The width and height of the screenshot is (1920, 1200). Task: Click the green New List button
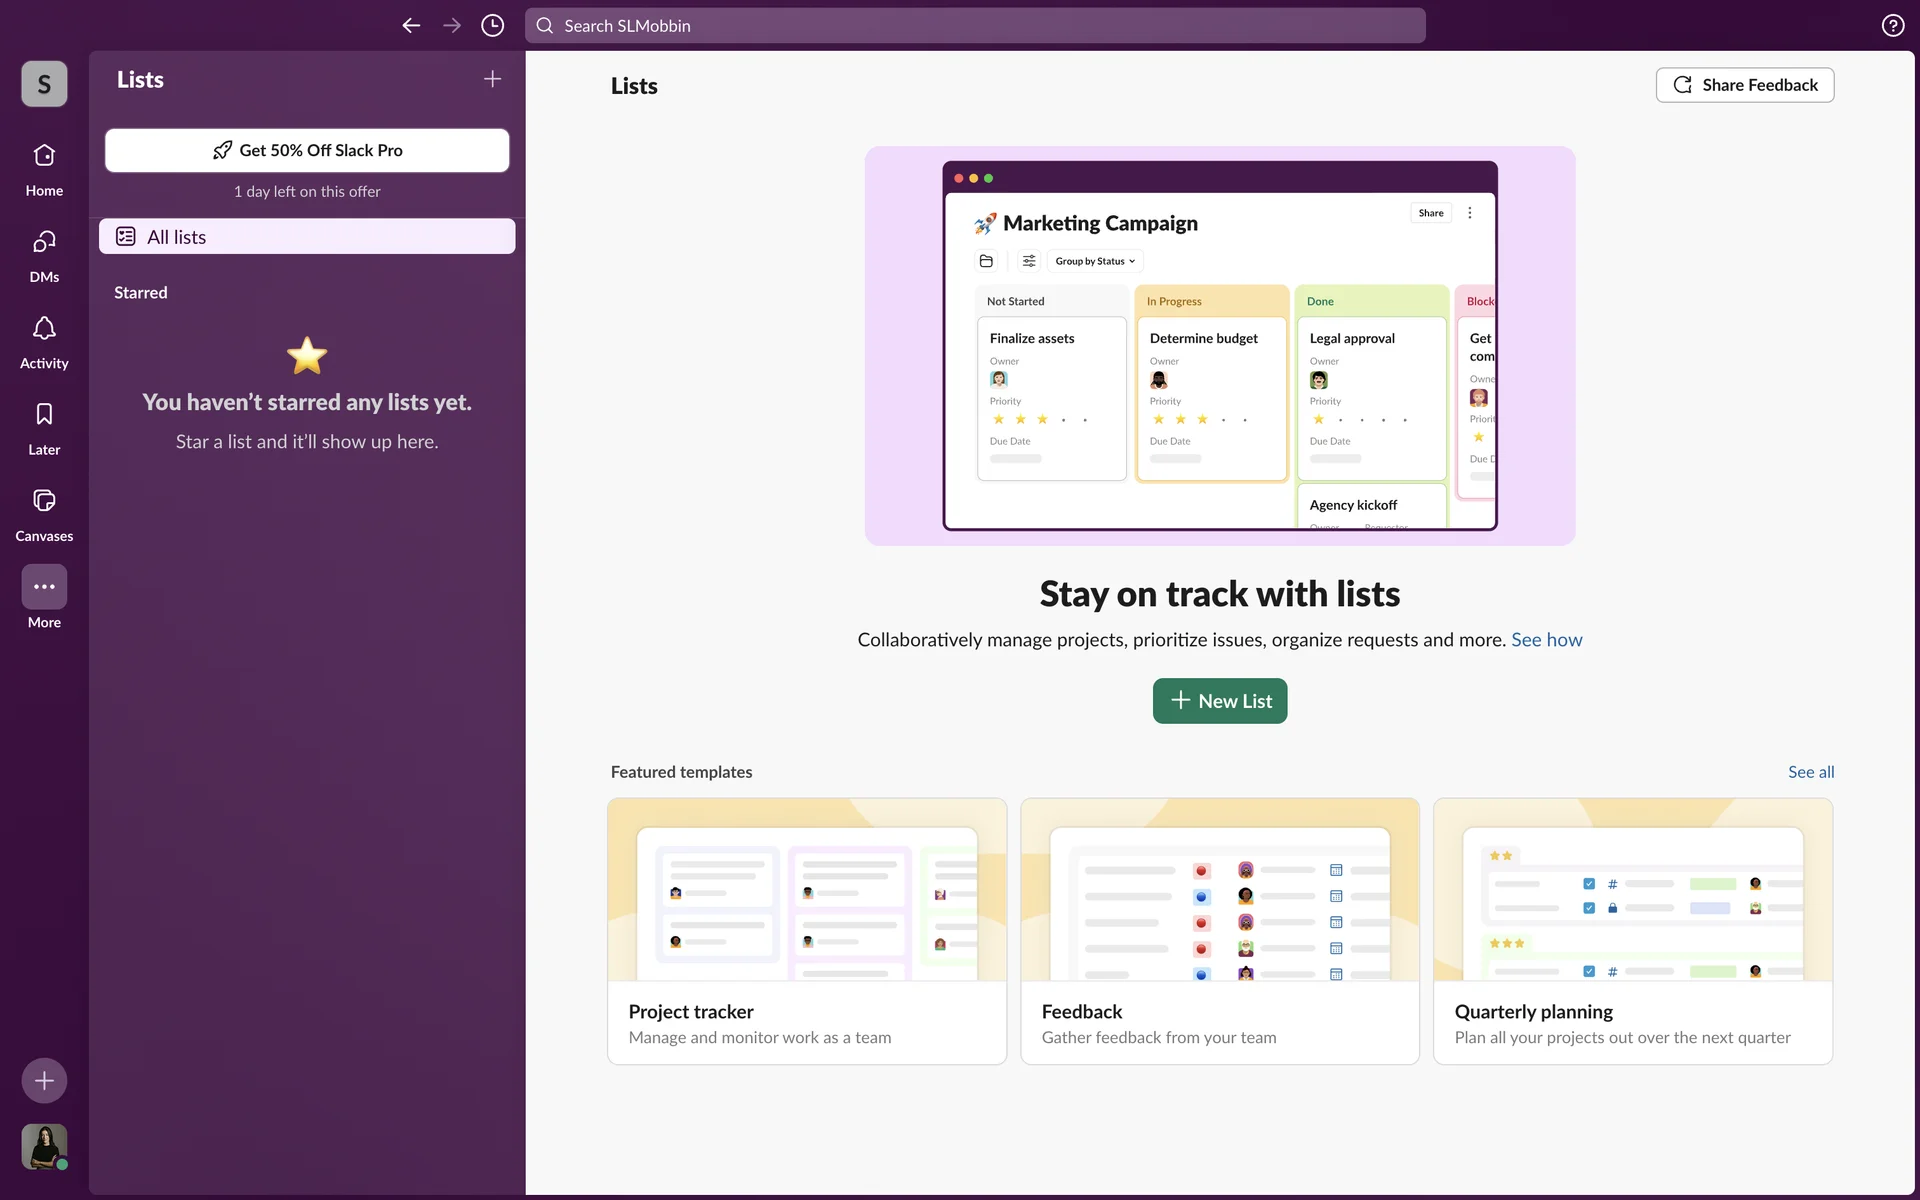point(1219,701)
